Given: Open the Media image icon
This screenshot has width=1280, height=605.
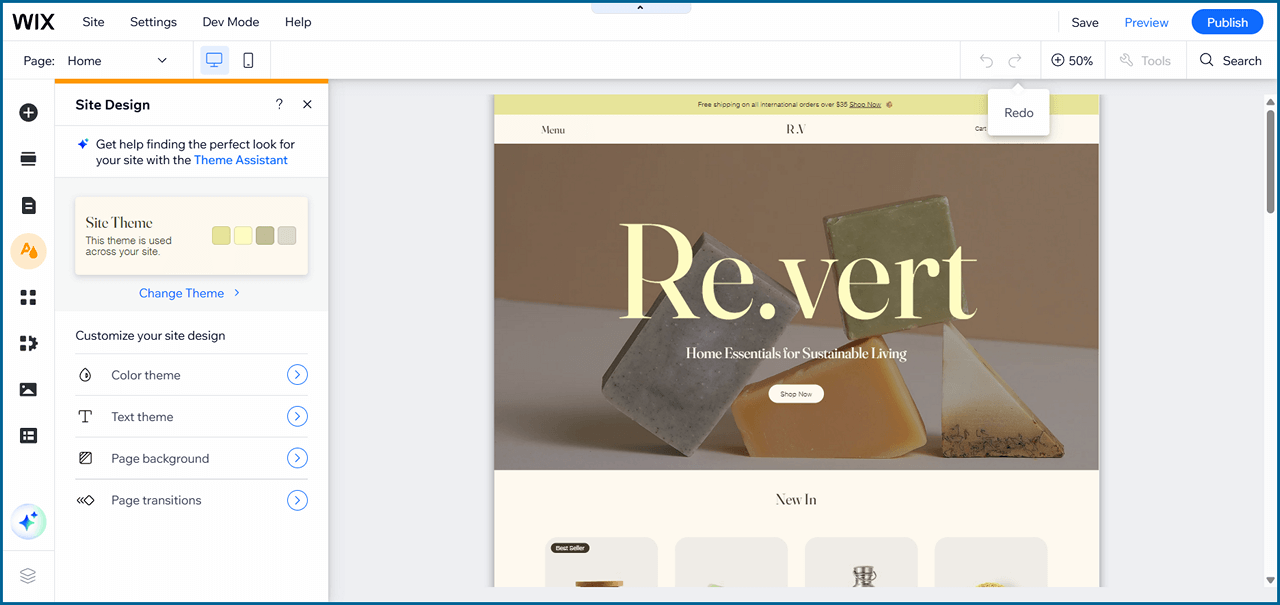Looking at the screenshot, I should pos(28,389).
